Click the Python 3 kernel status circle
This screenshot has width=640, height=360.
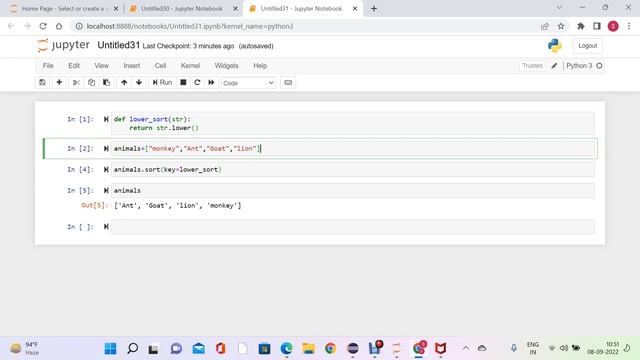pyautogui.click(x=599, y=66)
